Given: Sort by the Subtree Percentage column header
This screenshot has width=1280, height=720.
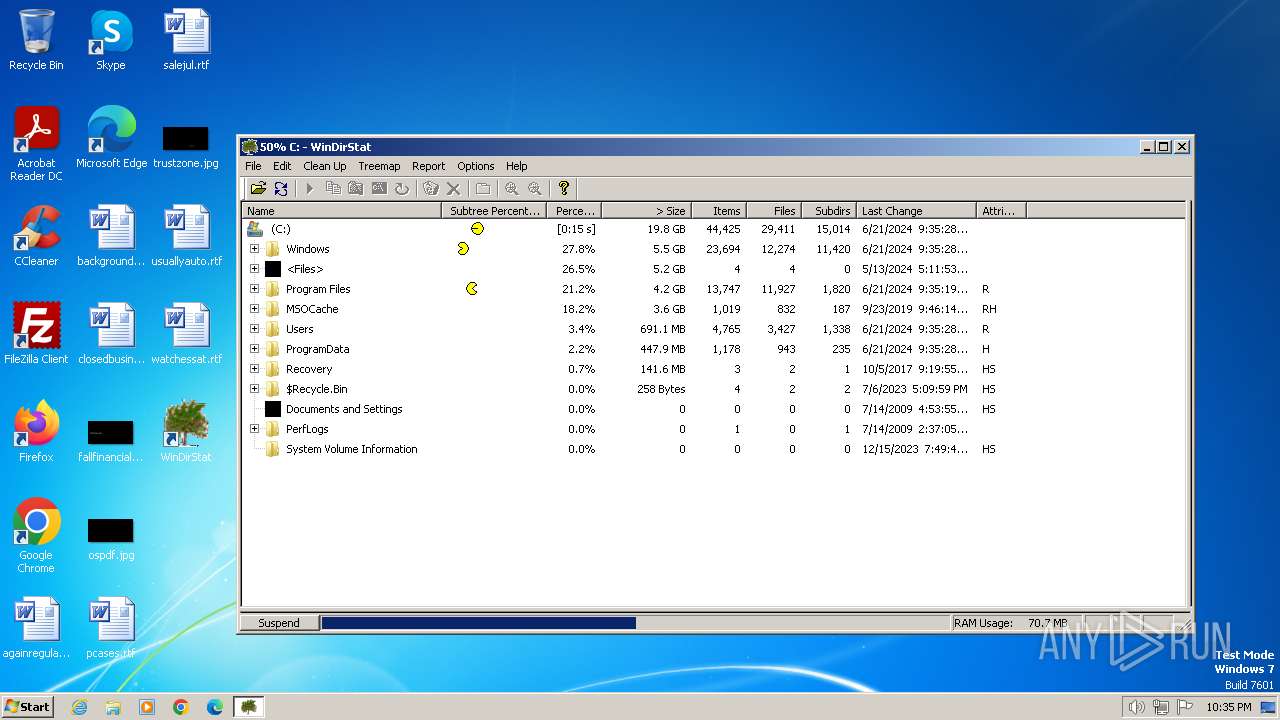Looking at the screenshot, I should pos(494,211).
